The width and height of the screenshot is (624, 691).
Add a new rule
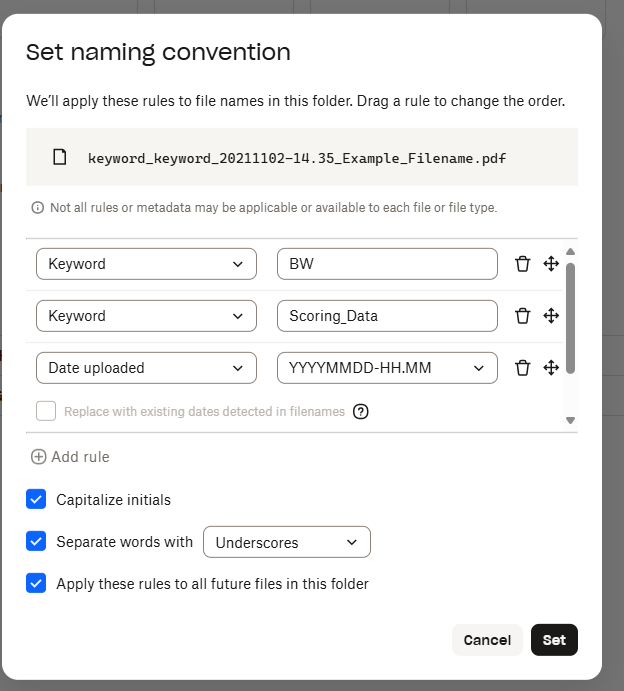point(70,457)
